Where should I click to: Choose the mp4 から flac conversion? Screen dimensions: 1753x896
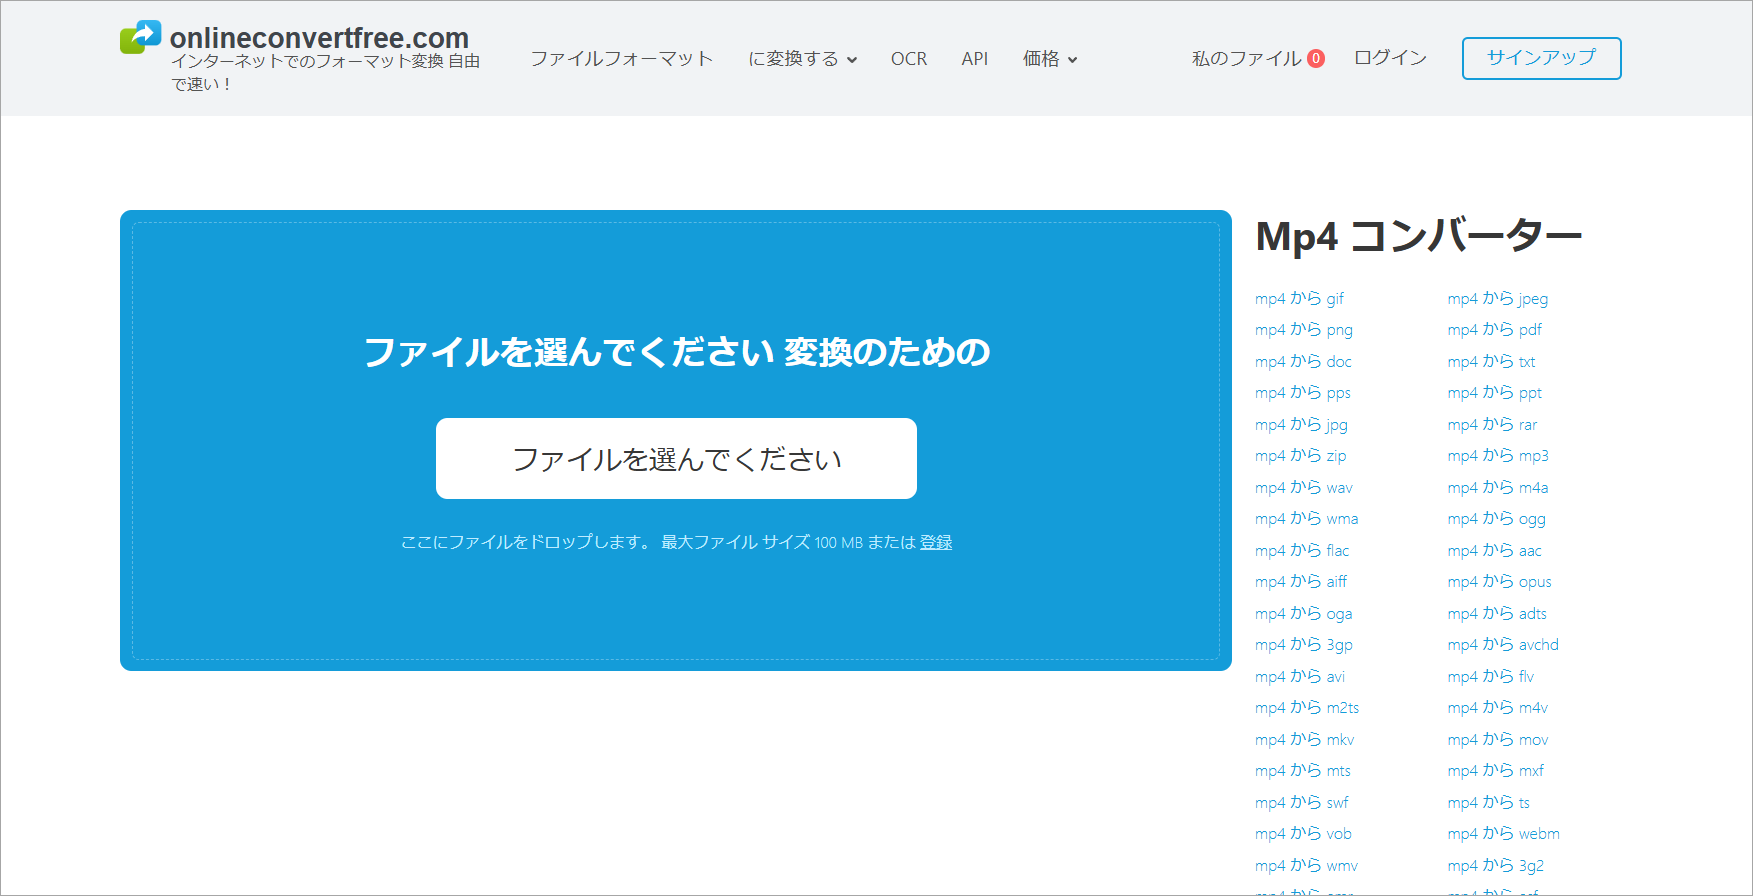[x=1302, y=550]
